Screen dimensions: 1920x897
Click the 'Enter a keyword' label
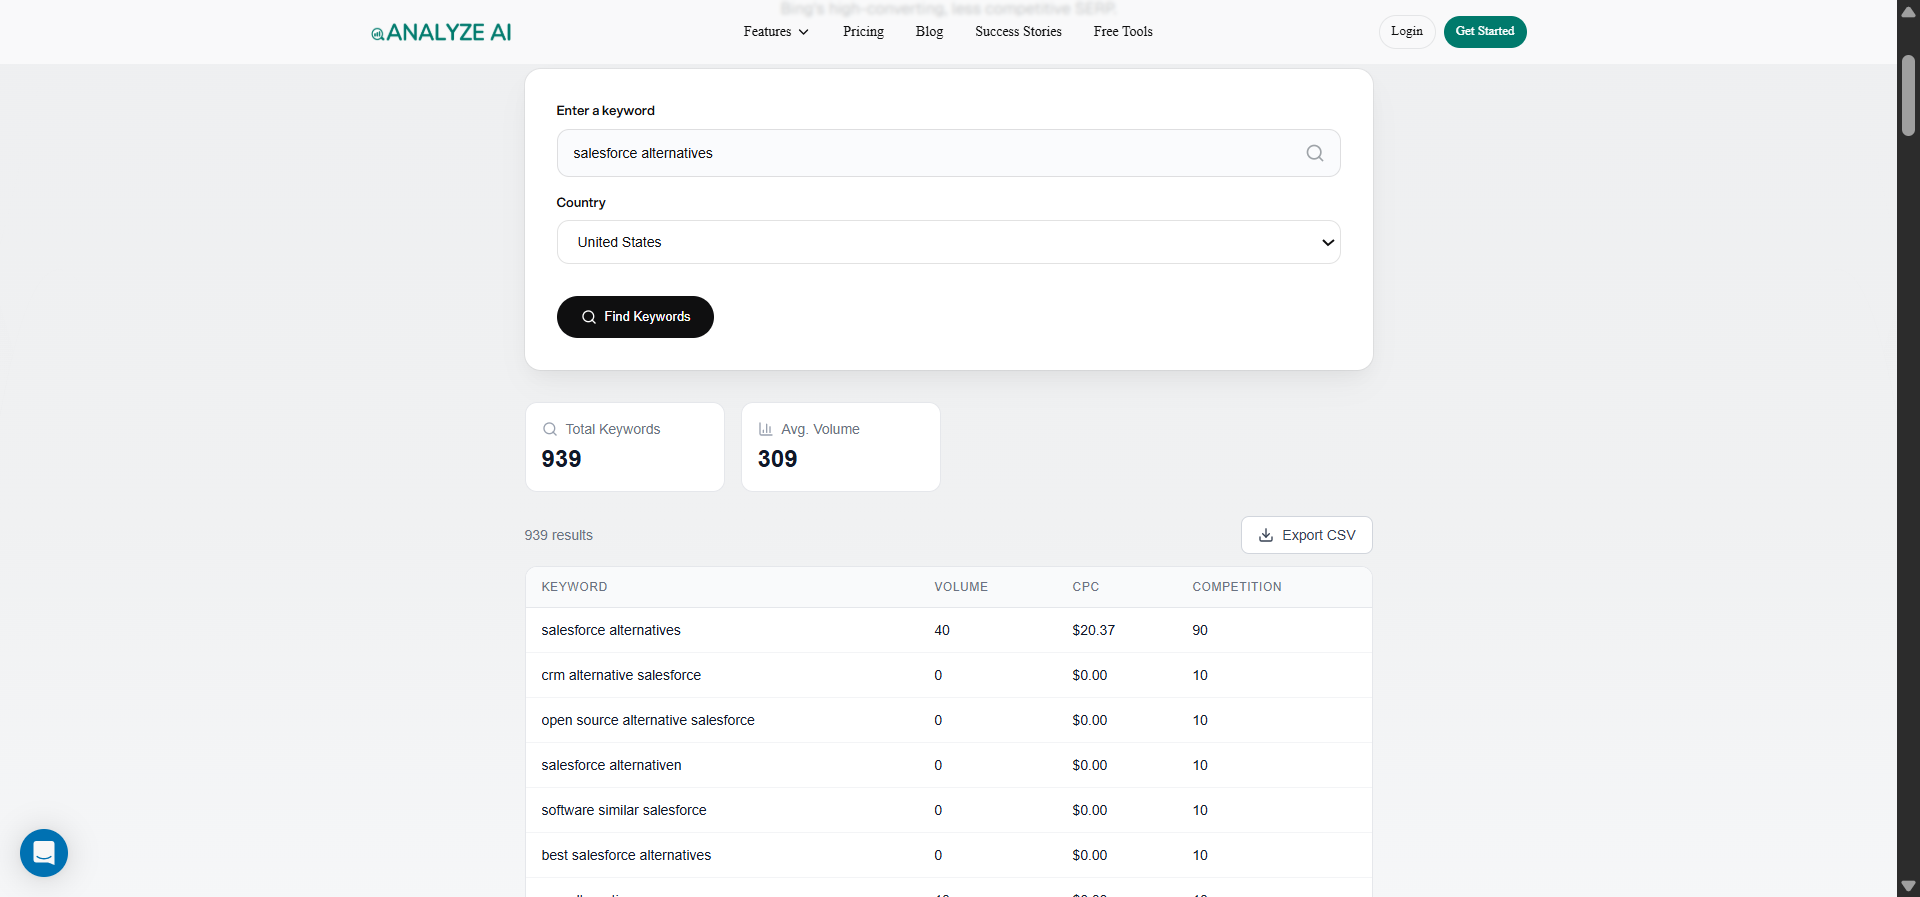pos(605,111)
